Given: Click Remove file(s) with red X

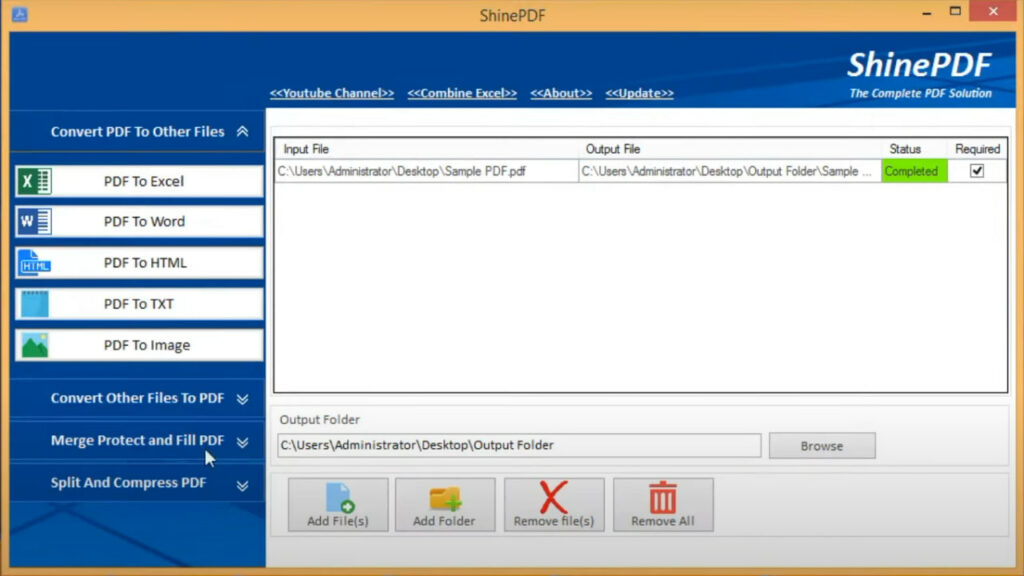Looking at the screenshot, I should [554, 504].
